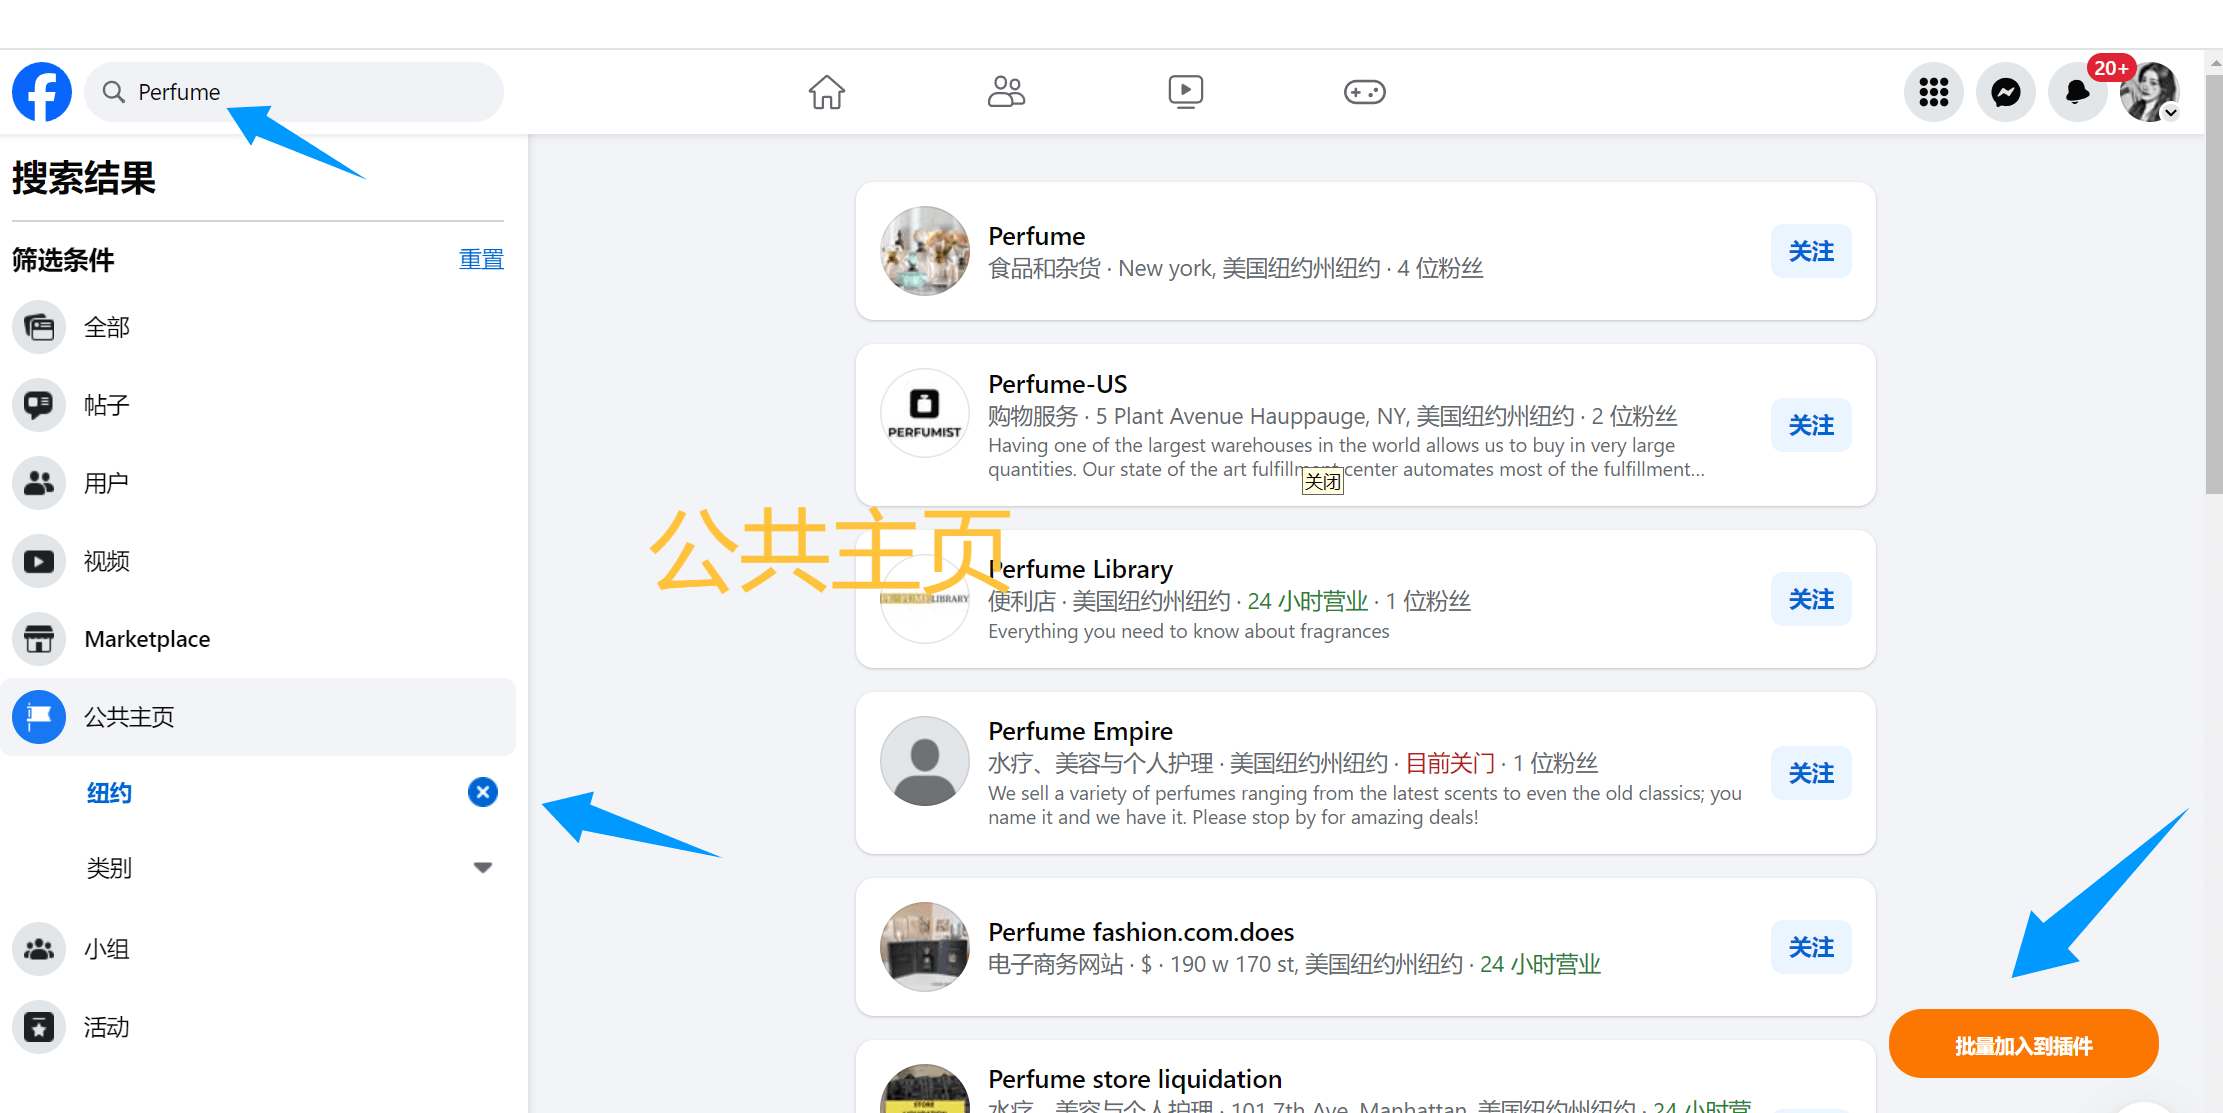Click the 帖子 speech bubble icon
Screen dimensions: 2223x1113
point(39,405)
